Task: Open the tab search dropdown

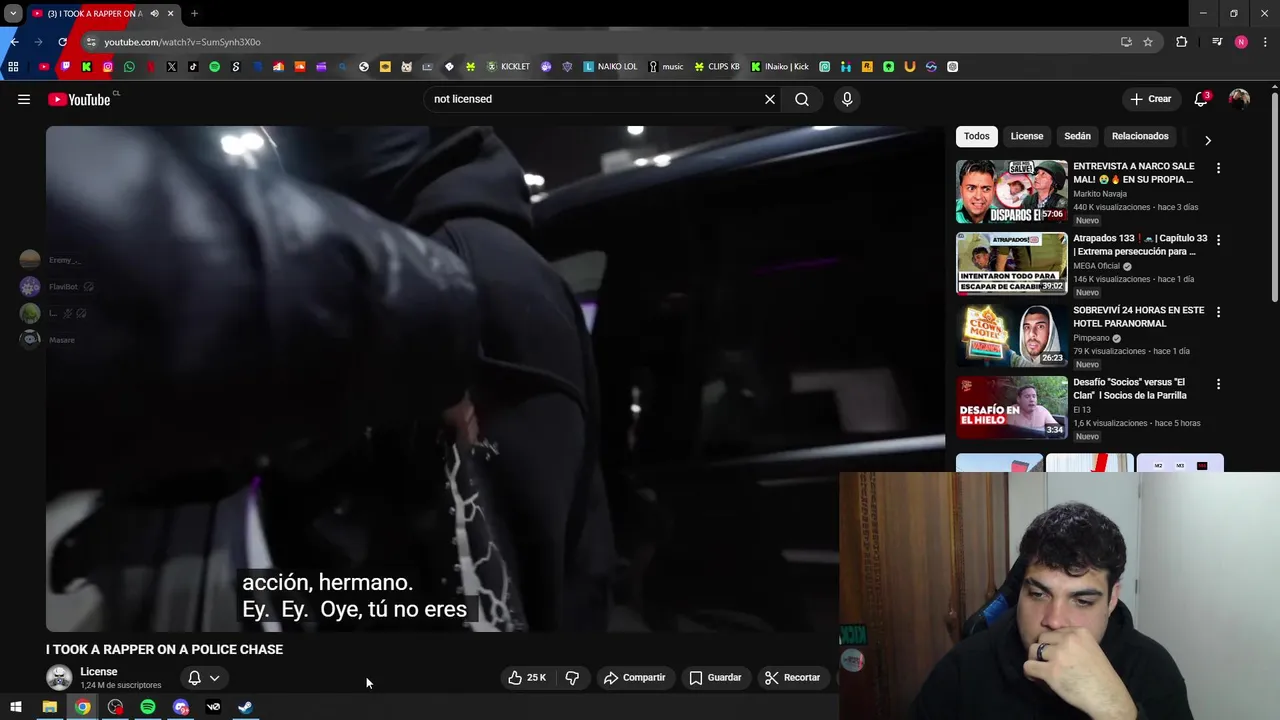Action: click(13, 14)
